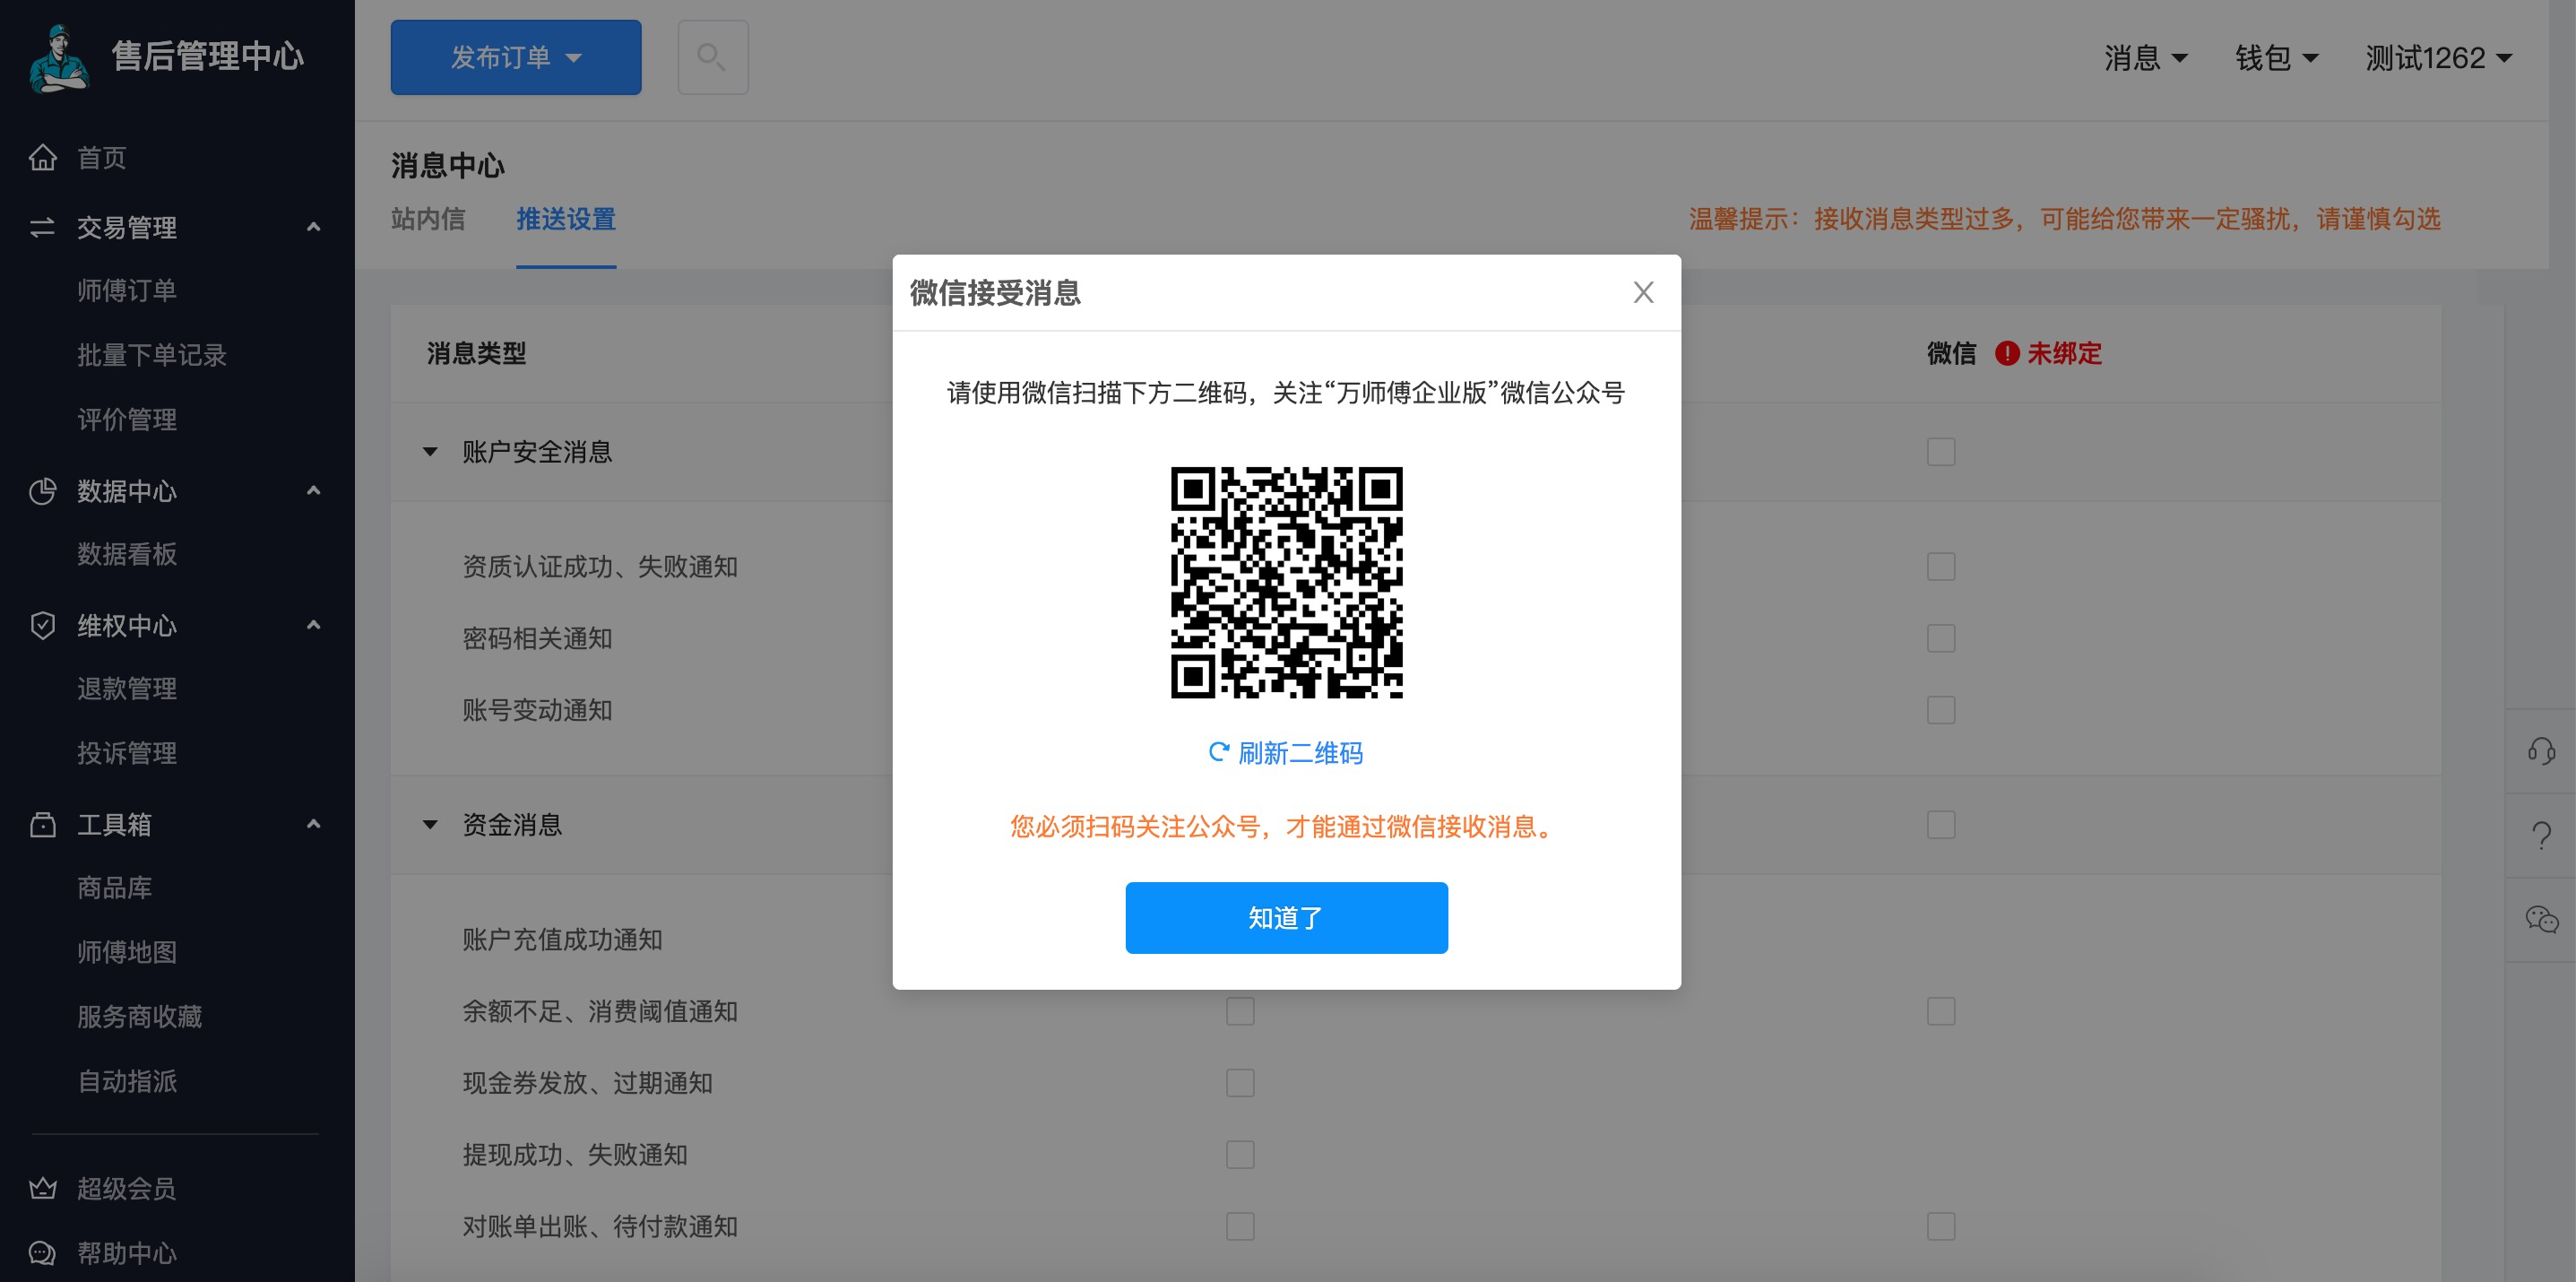Click the 温馨提示 warning text

click(2064, 219)
